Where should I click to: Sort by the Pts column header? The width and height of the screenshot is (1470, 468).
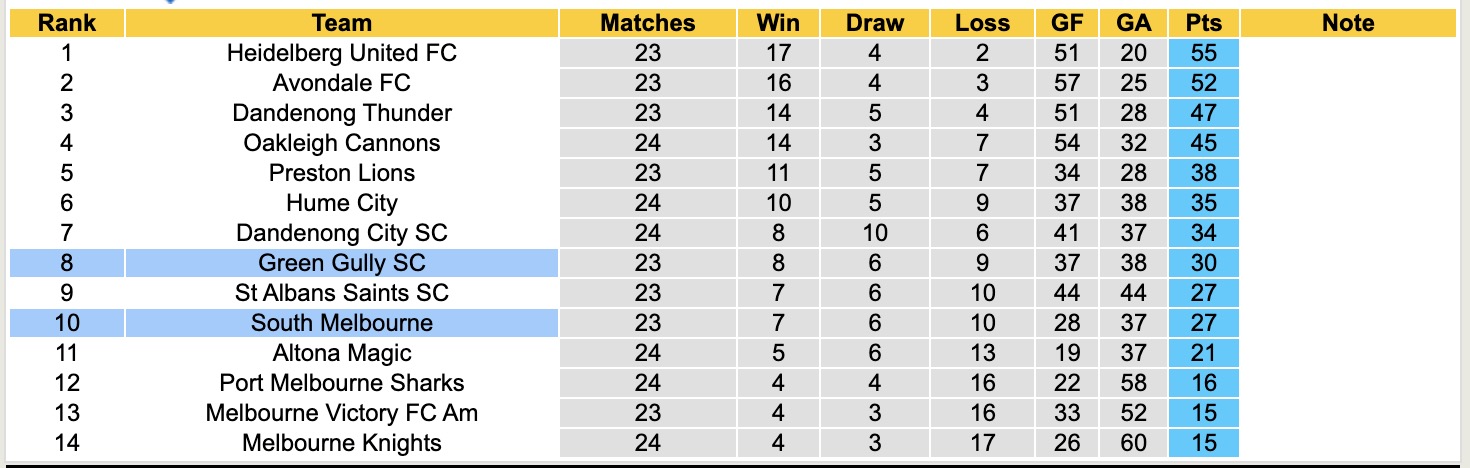(1203, 23)
